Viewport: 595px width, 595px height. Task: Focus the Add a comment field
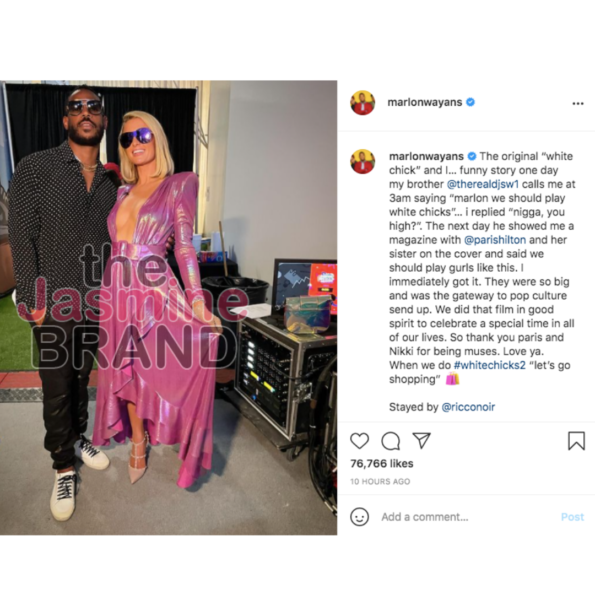click(x=467, y=517)
